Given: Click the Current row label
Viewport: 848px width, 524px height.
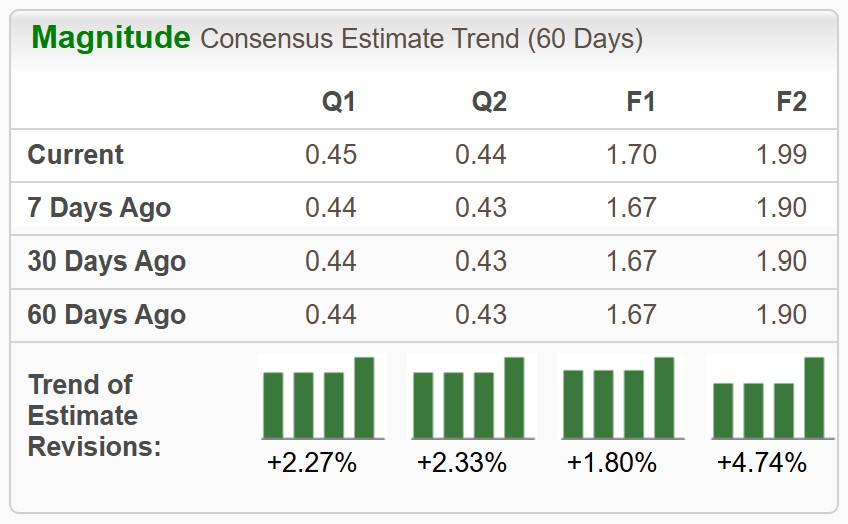Looking at the screenshot, I should click(x=76, y=155).
